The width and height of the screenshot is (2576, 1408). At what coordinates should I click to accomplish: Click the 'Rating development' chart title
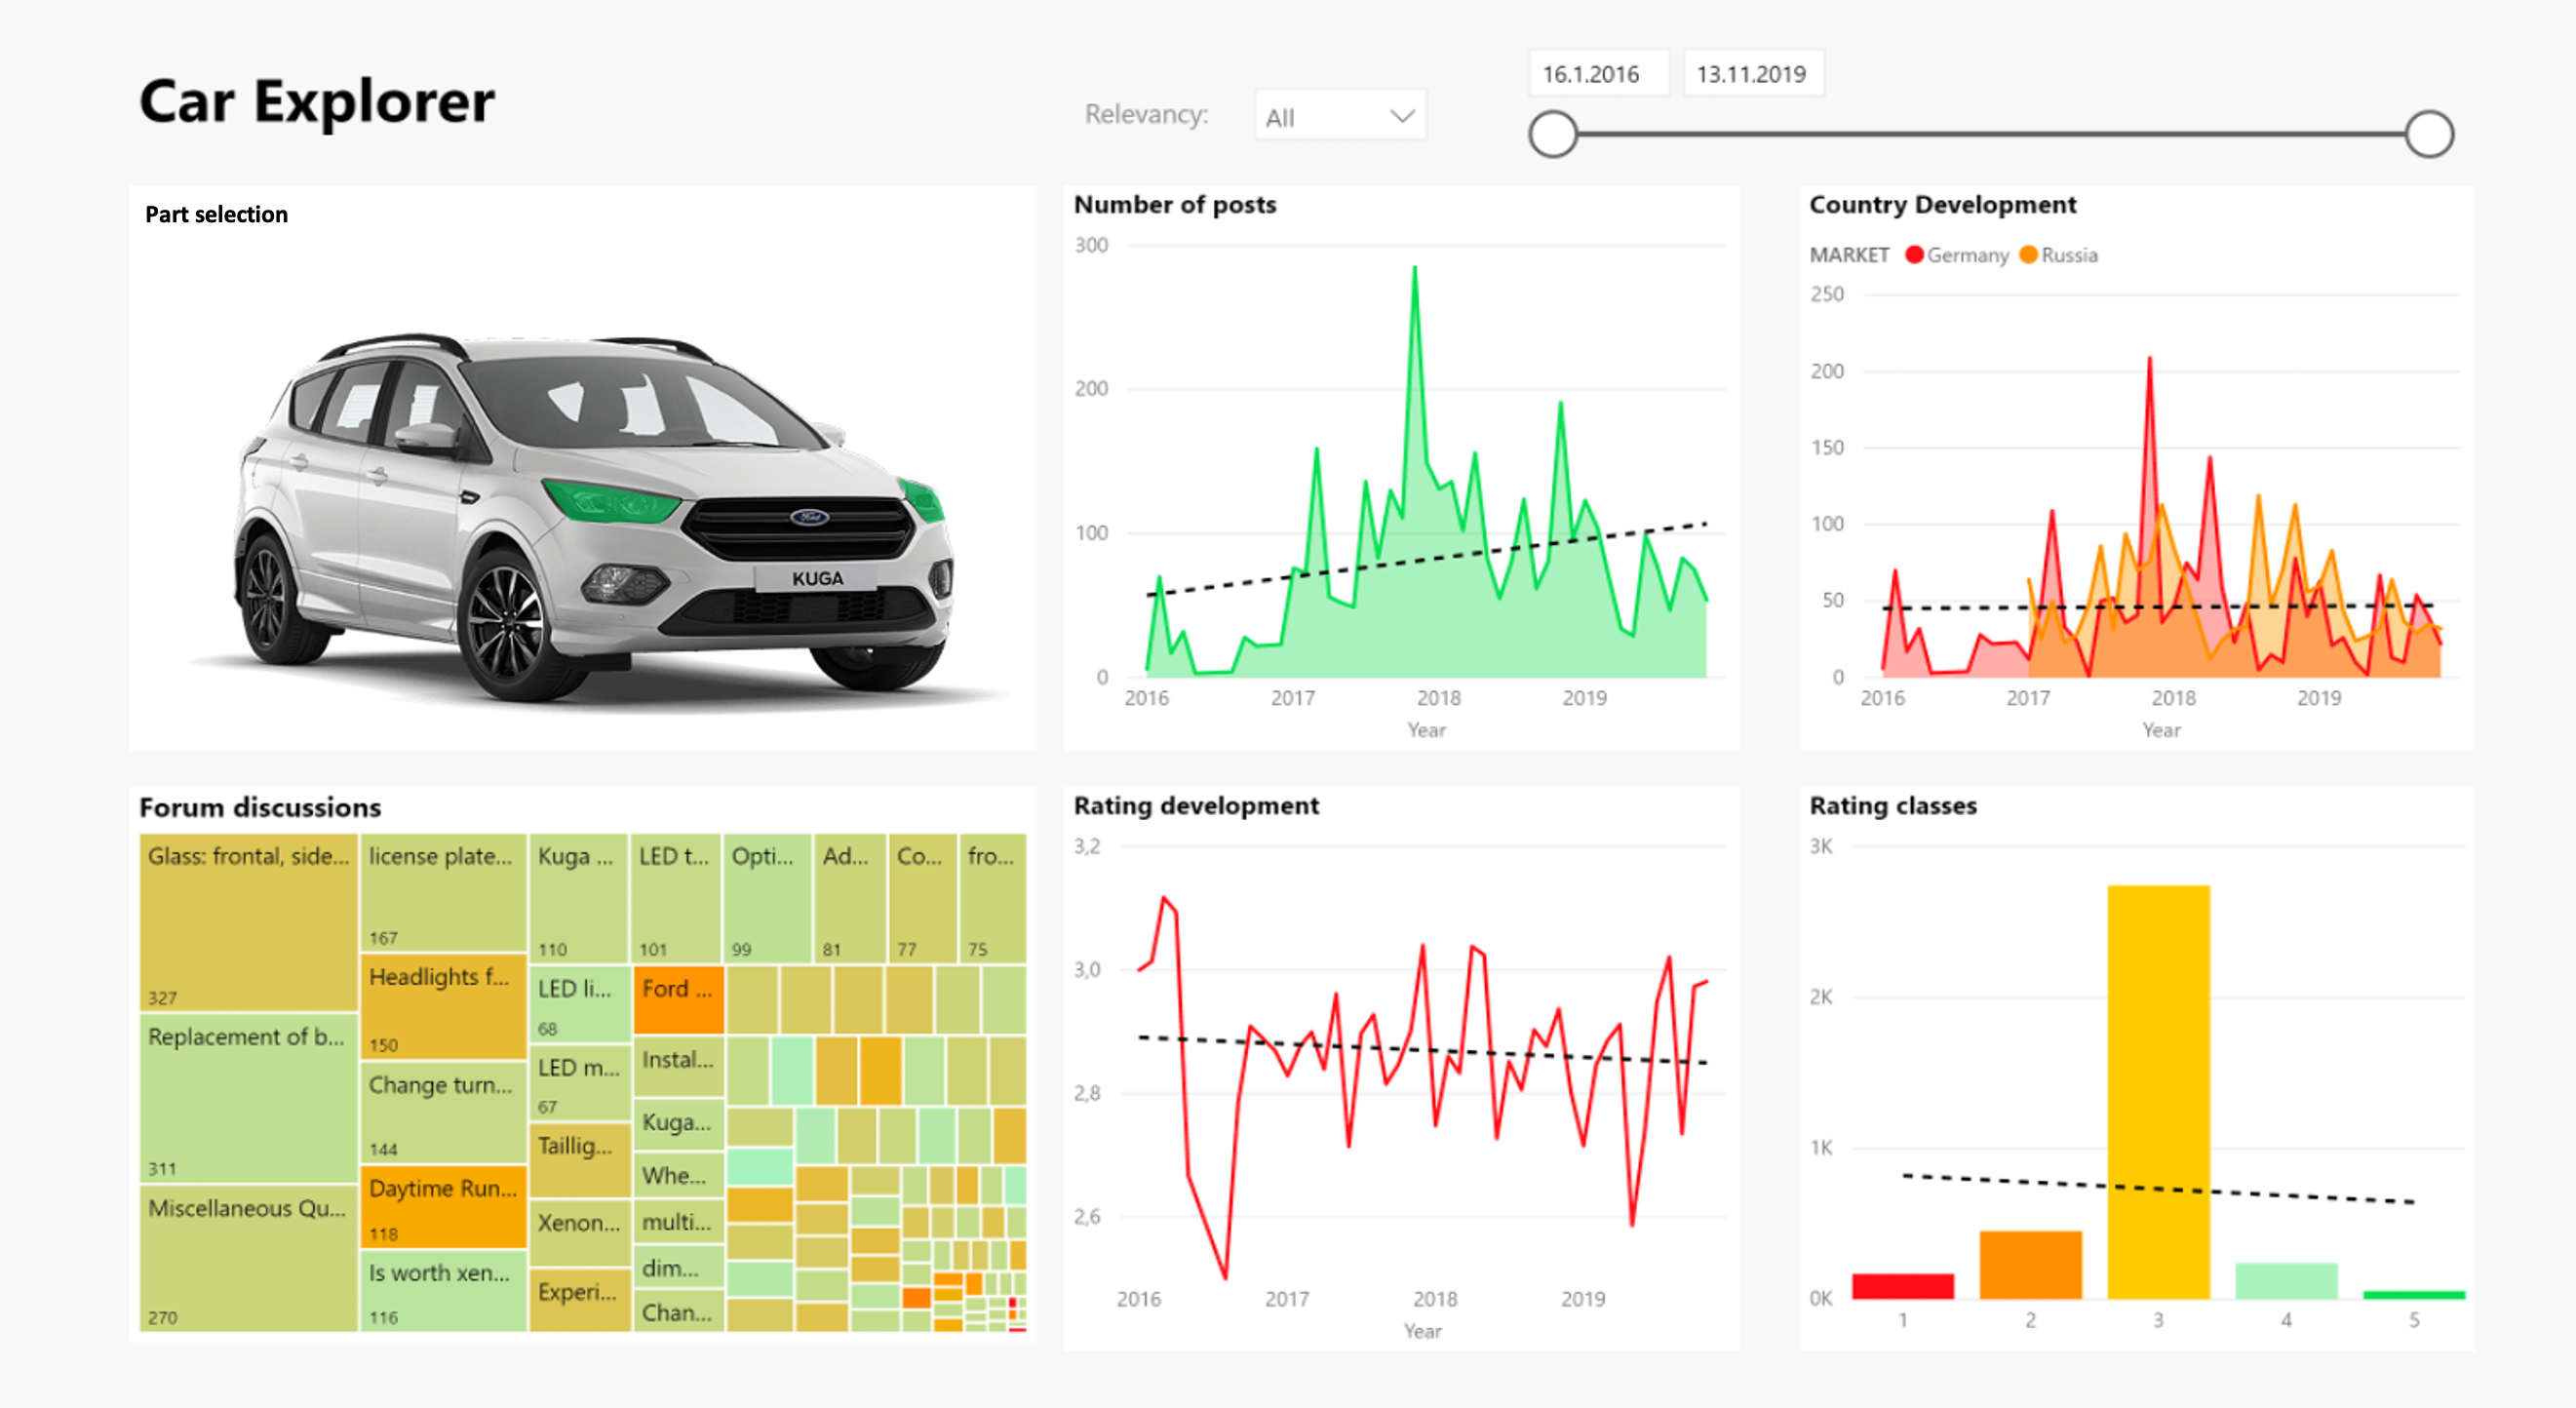(1196, 805)
